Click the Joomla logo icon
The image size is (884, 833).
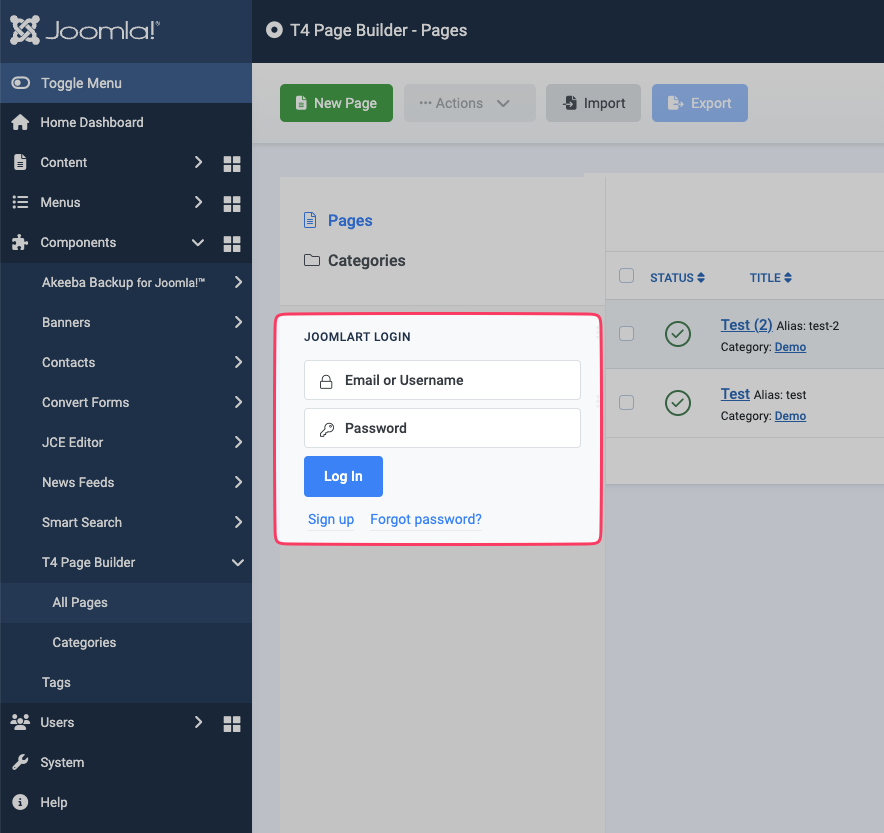[x=25, y=30]
